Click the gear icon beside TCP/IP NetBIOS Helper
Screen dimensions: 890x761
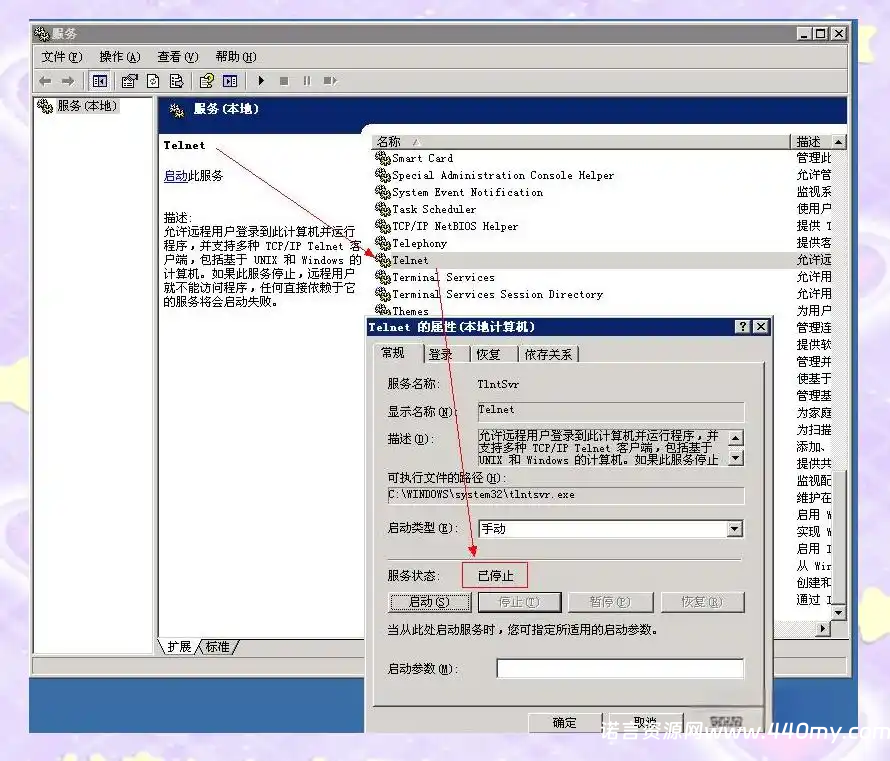coord(383,226)
